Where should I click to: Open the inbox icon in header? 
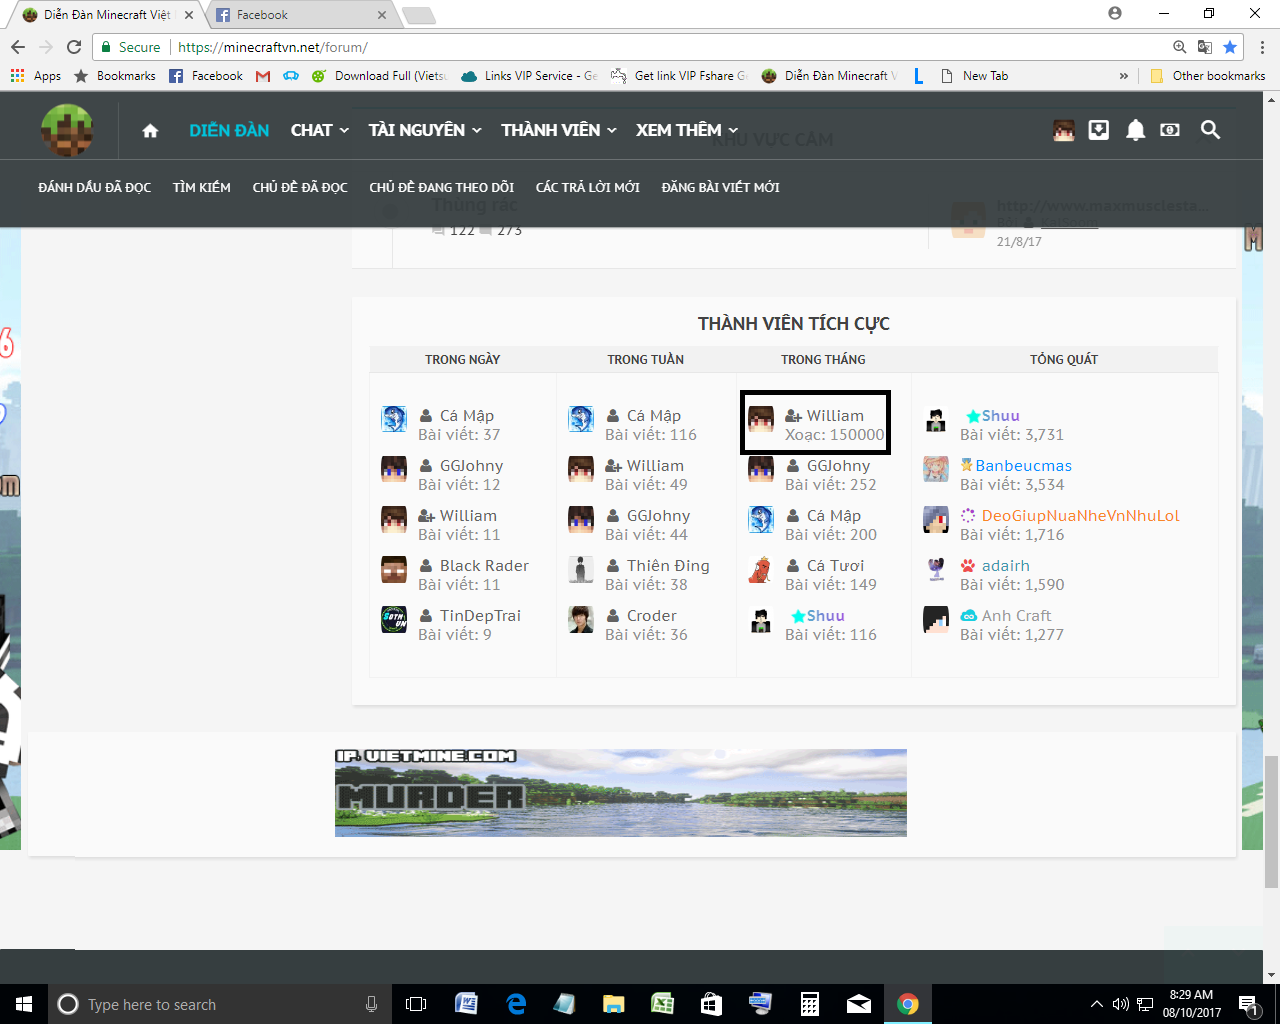point(1098,130)
